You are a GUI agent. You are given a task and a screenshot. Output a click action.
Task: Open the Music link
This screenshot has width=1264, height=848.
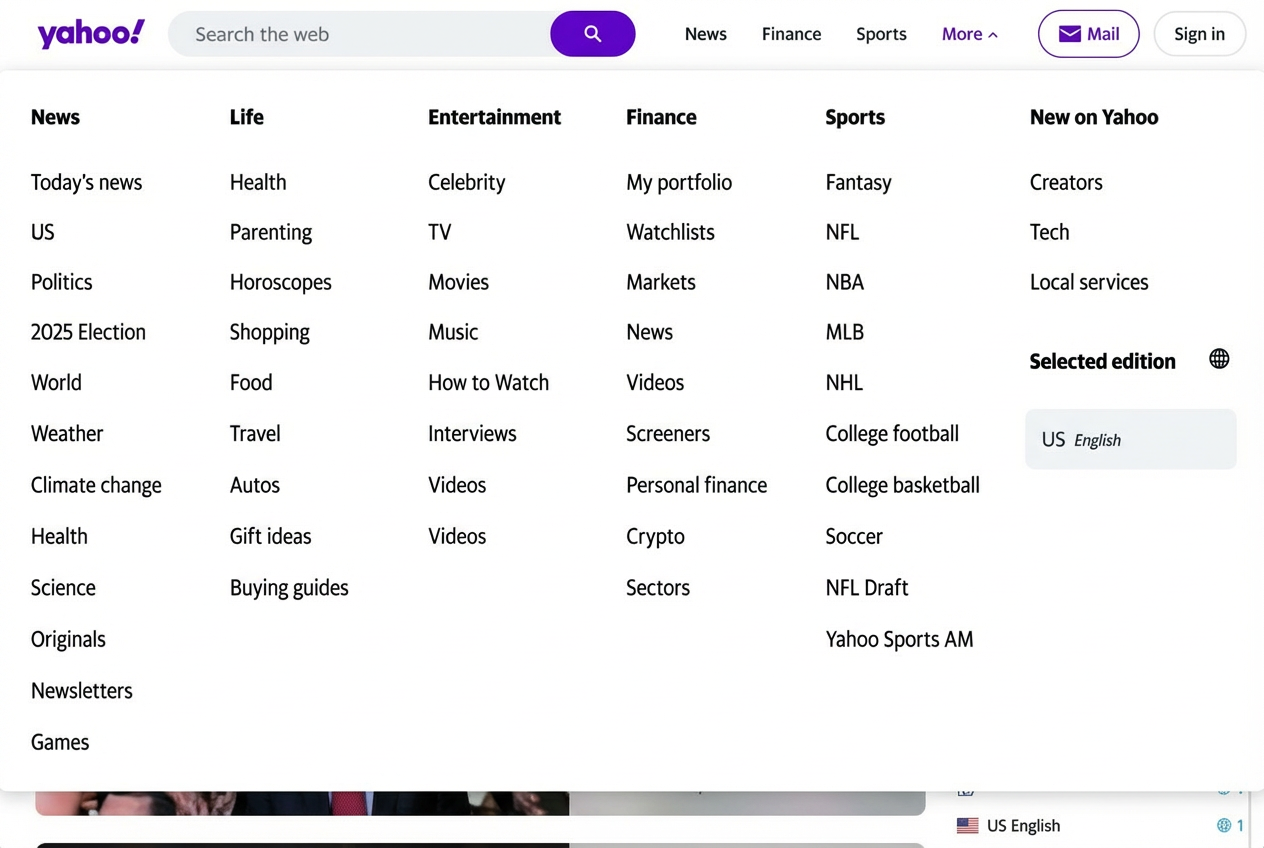(x=453, y=332)
